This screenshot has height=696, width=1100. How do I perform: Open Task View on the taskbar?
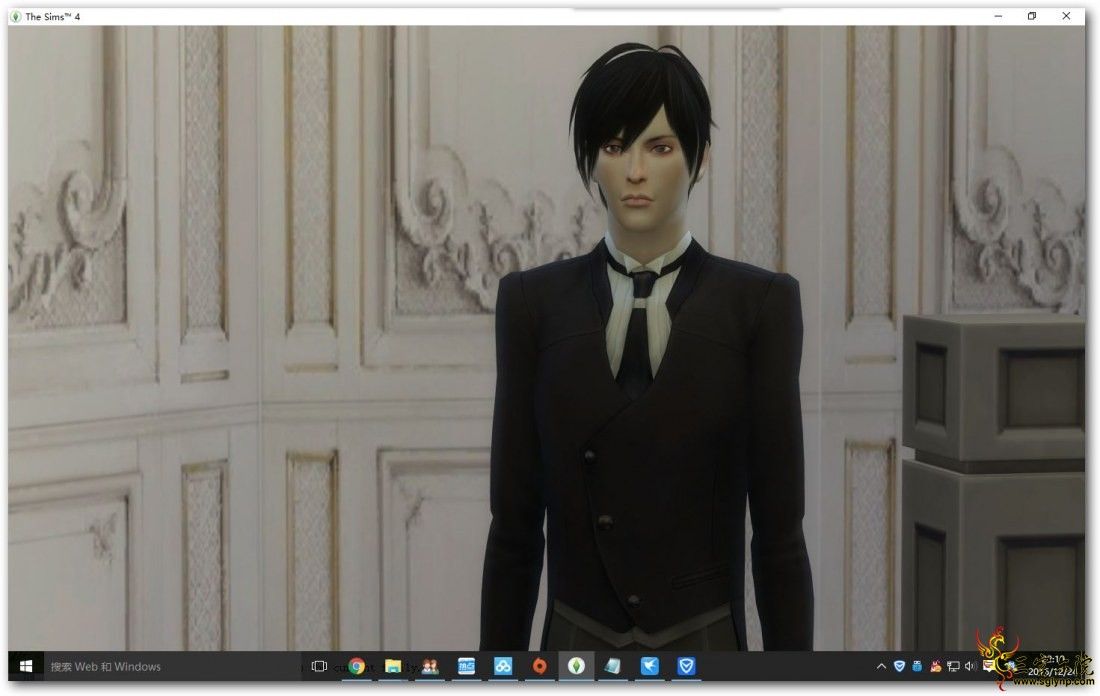coord(319,667)
